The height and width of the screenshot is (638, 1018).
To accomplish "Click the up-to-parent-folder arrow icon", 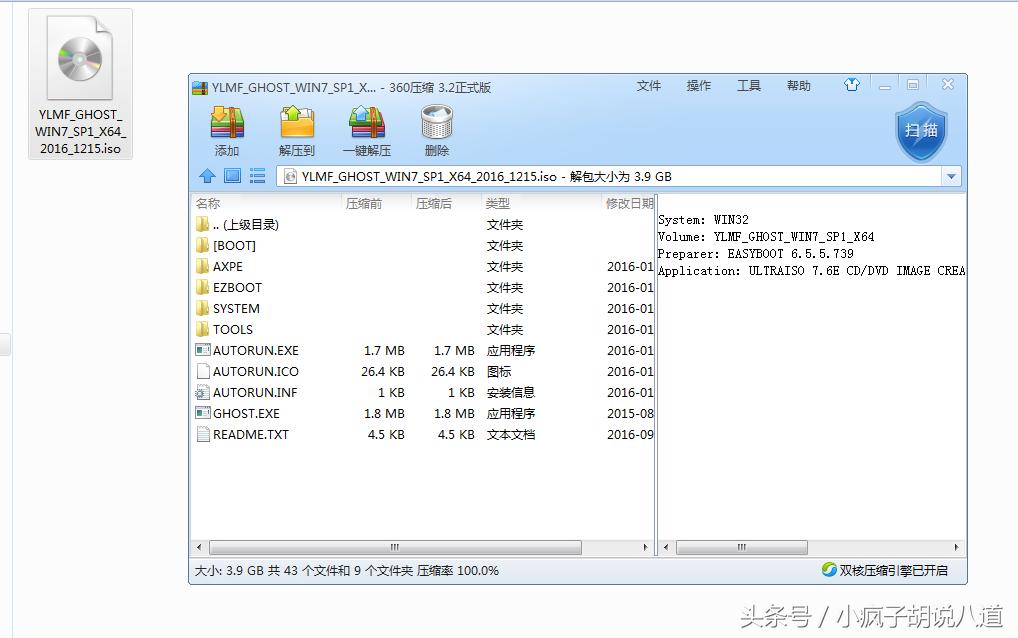I will point(208,176).
